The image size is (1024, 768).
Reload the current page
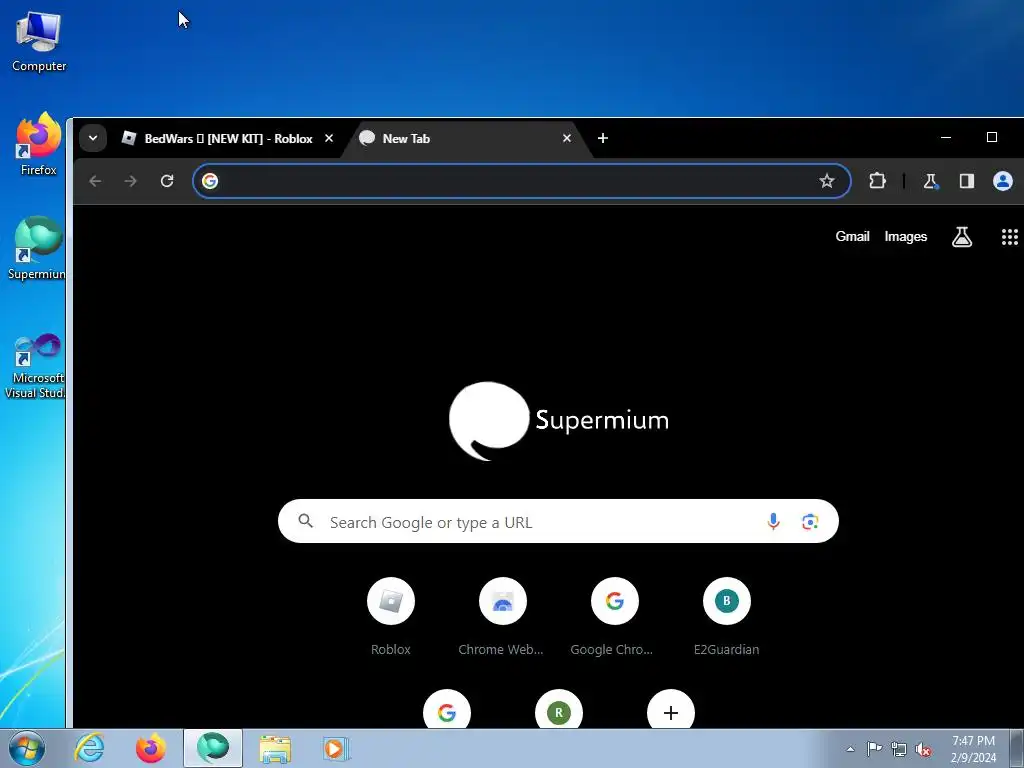click(x=167, y=181)
